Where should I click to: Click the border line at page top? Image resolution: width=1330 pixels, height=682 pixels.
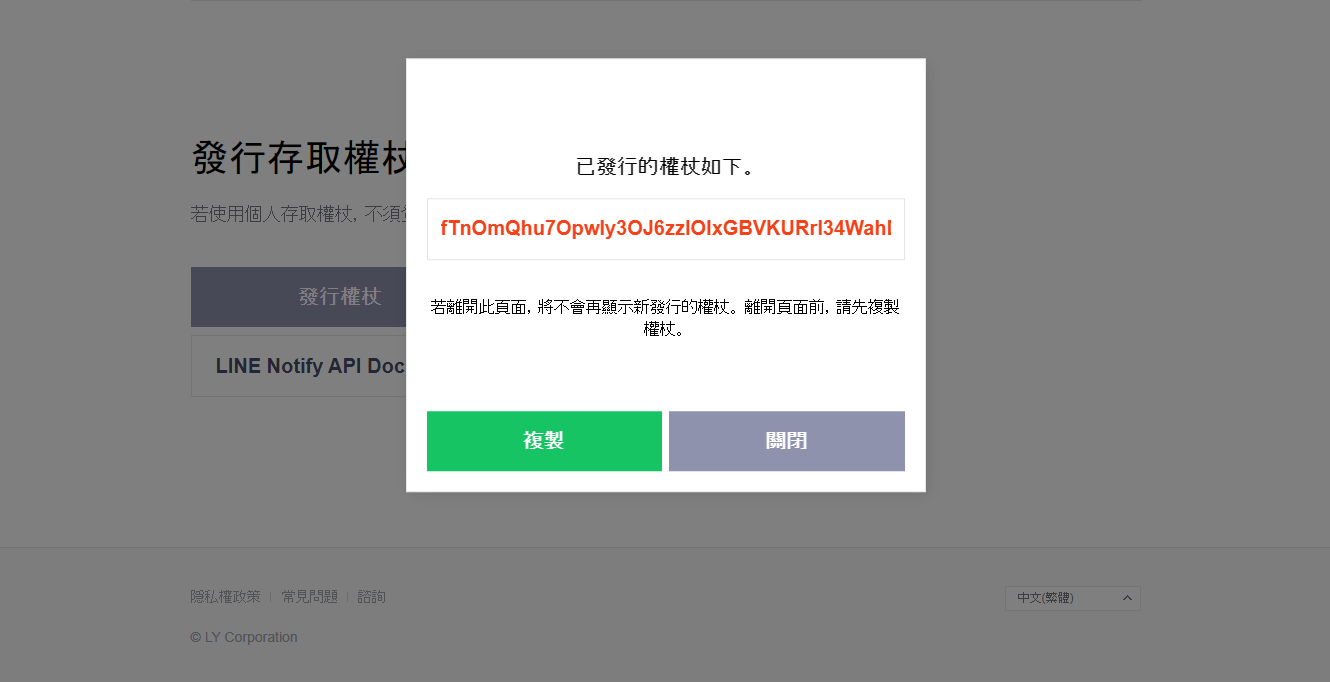[x=665, y=1]
